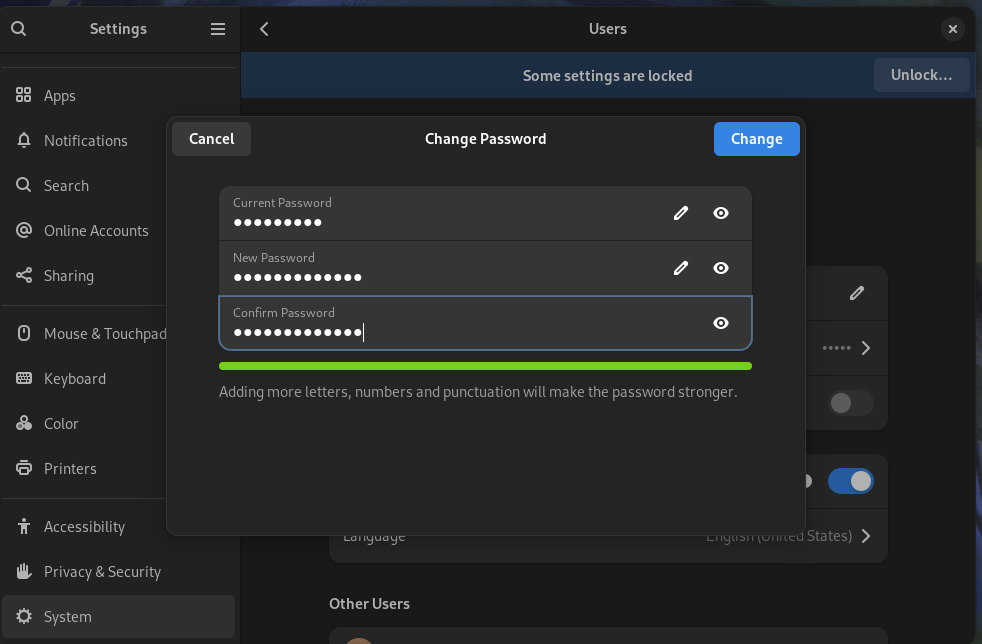Select the System label in the sidebar

click(x=68, y=617)
